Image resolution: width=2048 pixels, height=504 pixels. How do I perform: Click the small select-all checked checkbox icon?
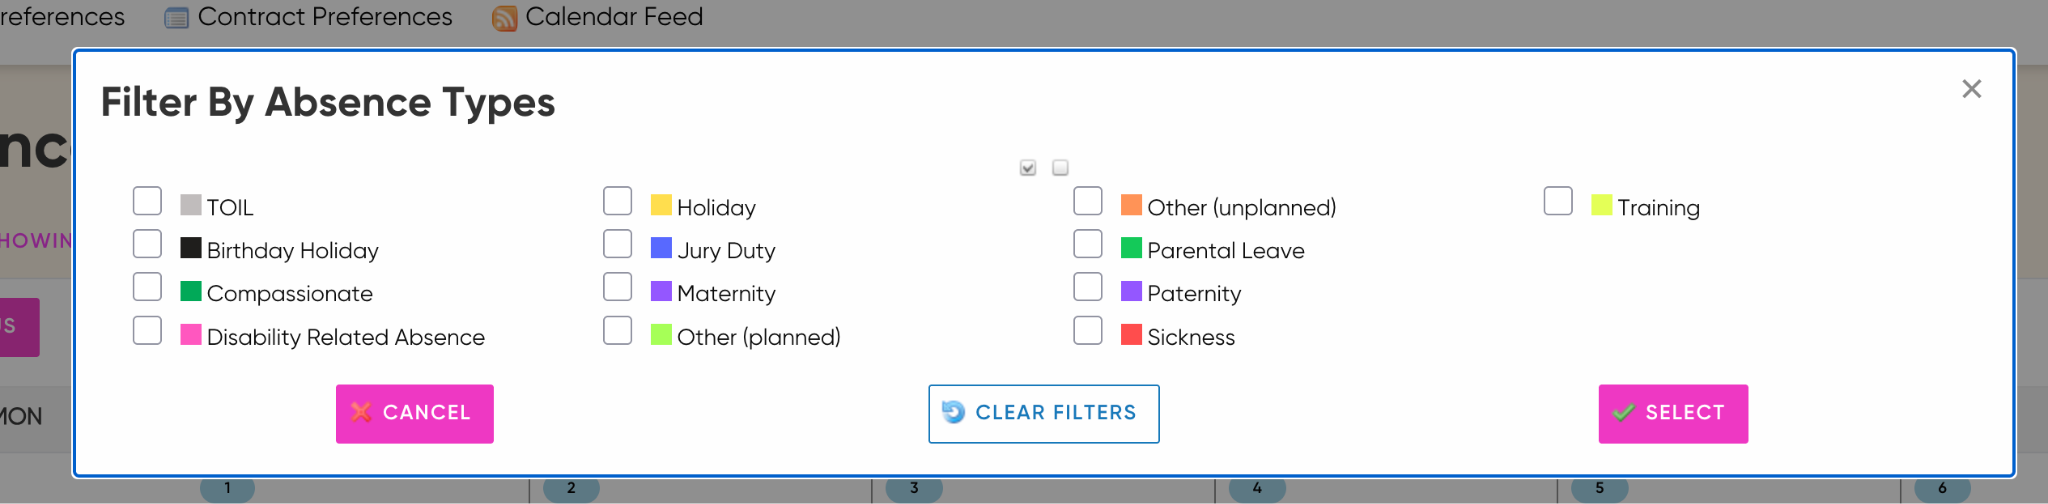point(1028,167)
